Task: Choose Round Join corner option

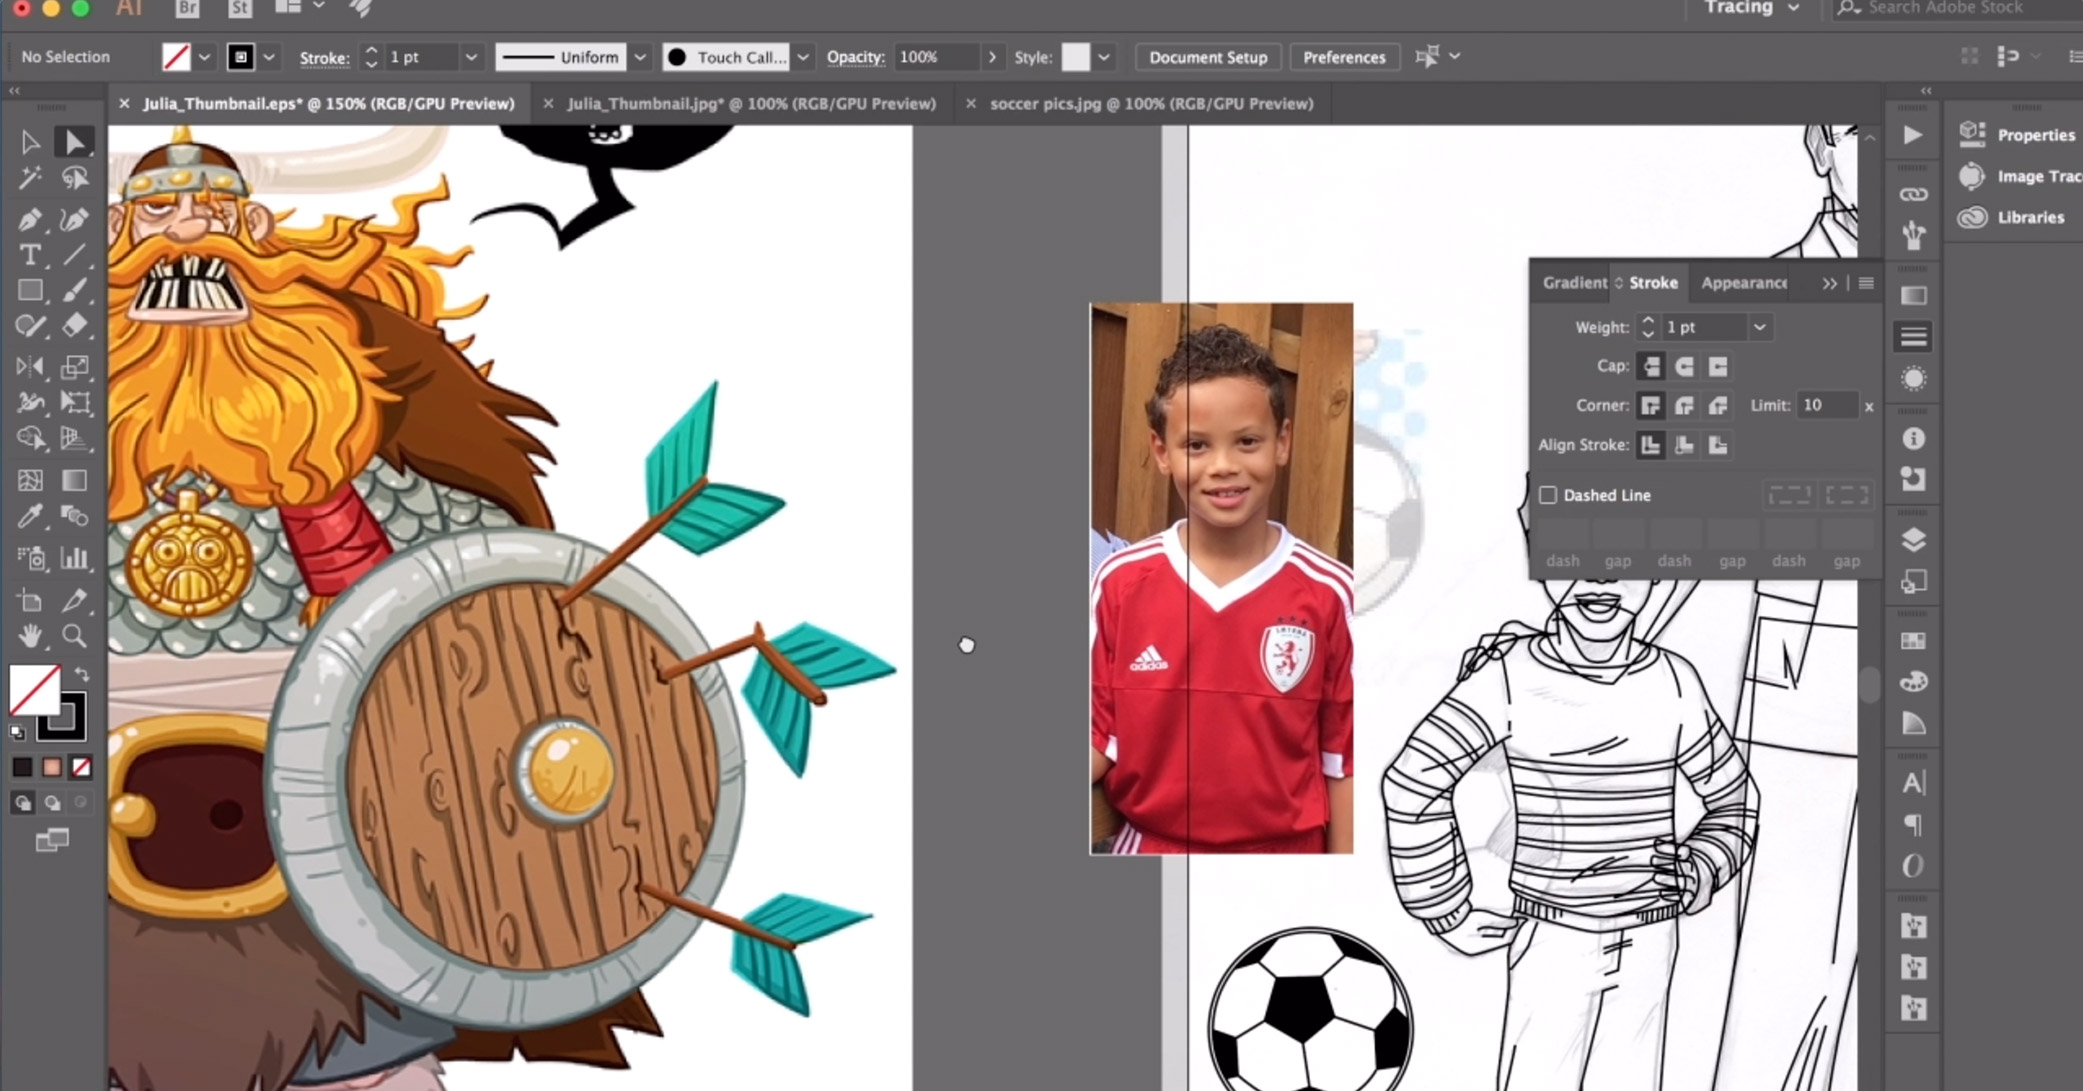Action: click(x=1684, y=405)
